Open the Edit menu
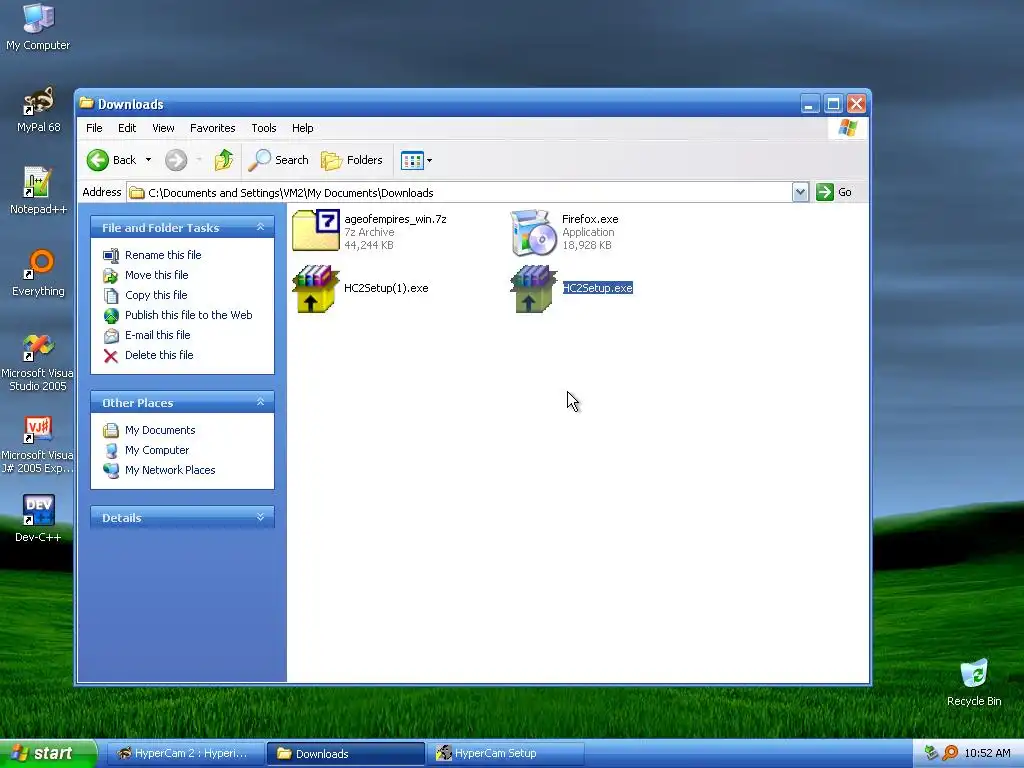The width and height of the screenshot is (1024, 768). click(x=127, y=128)
